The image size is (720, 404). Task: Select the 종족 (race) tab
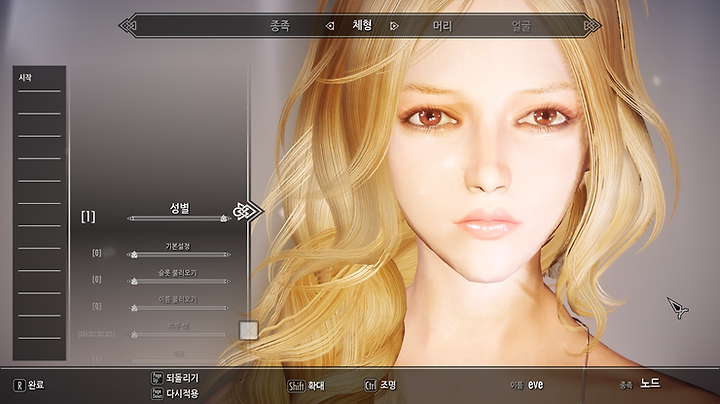(280, 26)
